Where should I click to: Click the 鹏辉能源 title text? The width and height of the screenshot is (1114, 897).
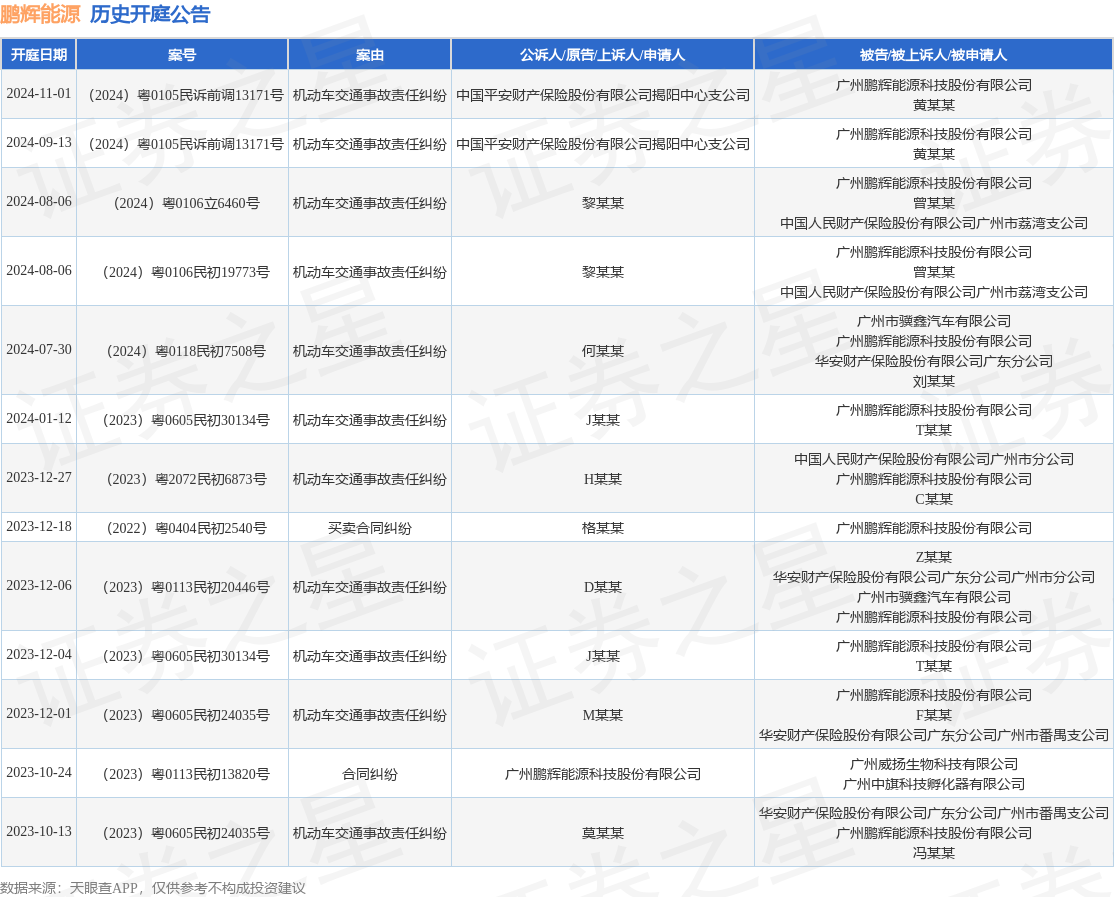click(x=40, y=14)
